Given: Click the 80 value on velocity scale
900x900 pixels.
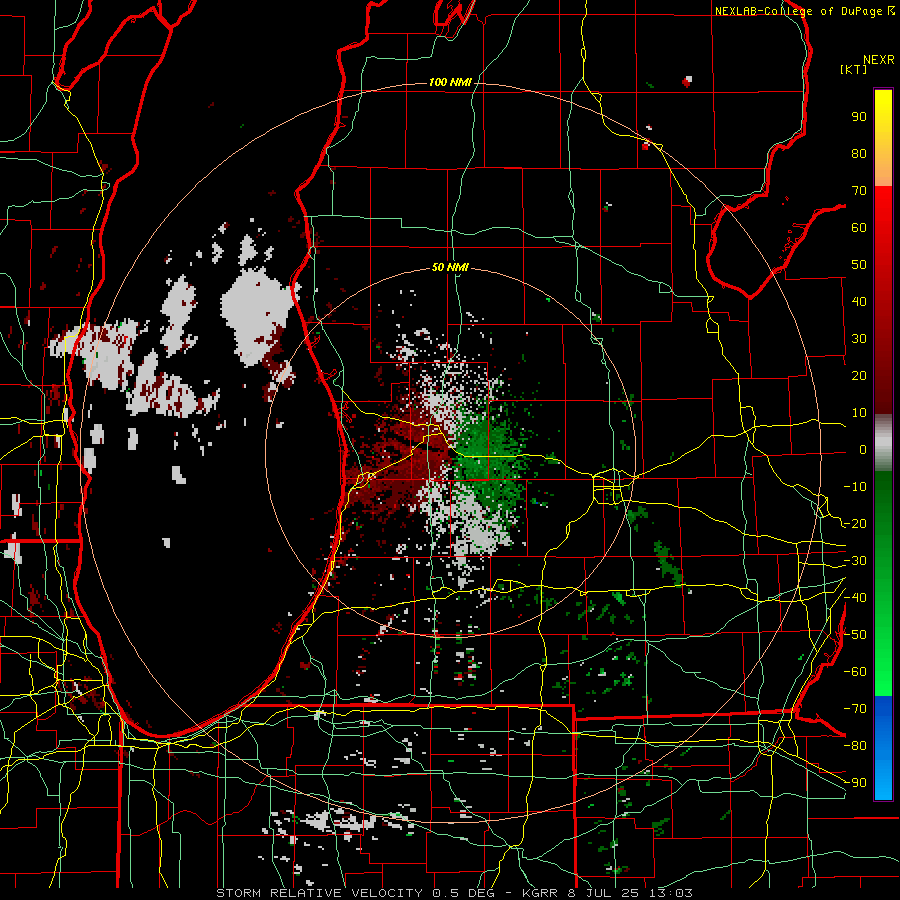Looking at the screenshot, I should click(x=859, y=154).
